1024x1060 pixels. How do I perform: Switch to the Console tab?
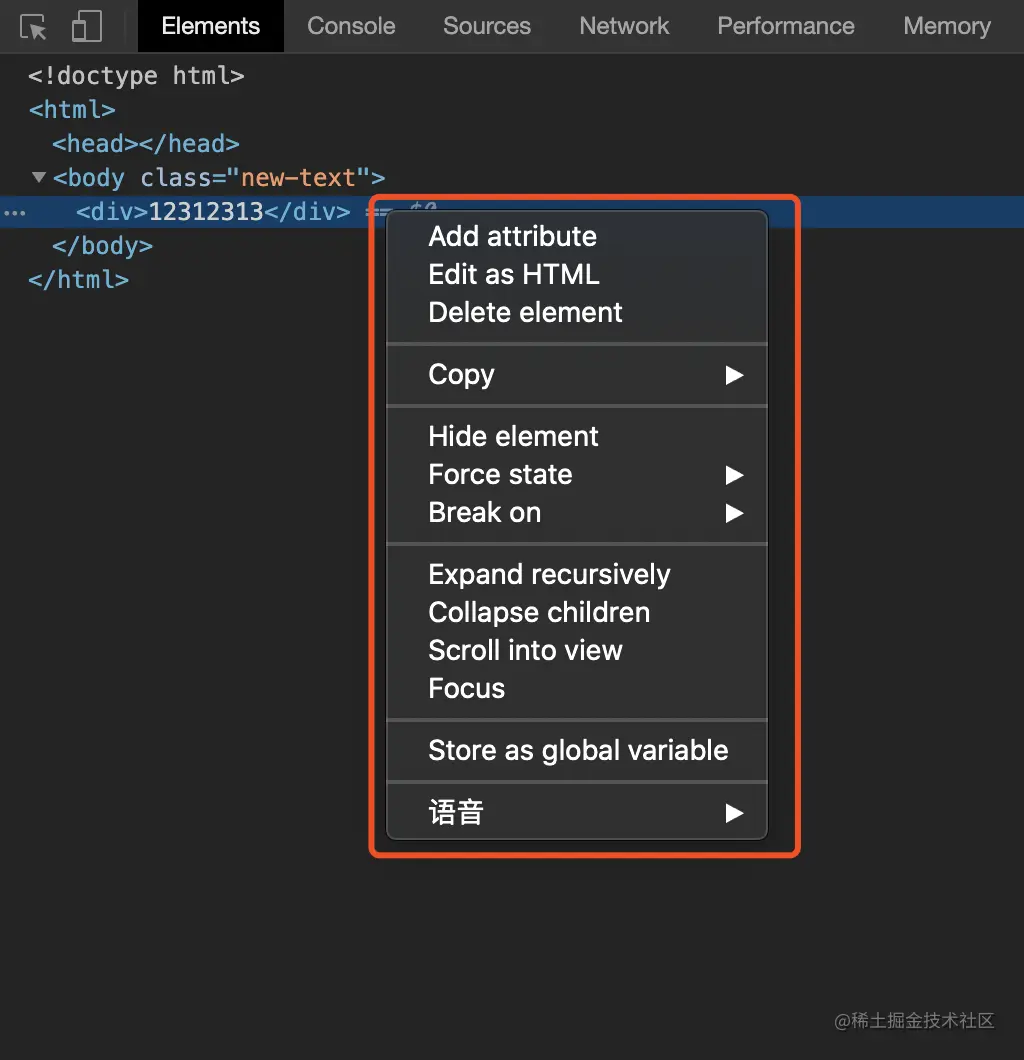(x=350, y=26)
